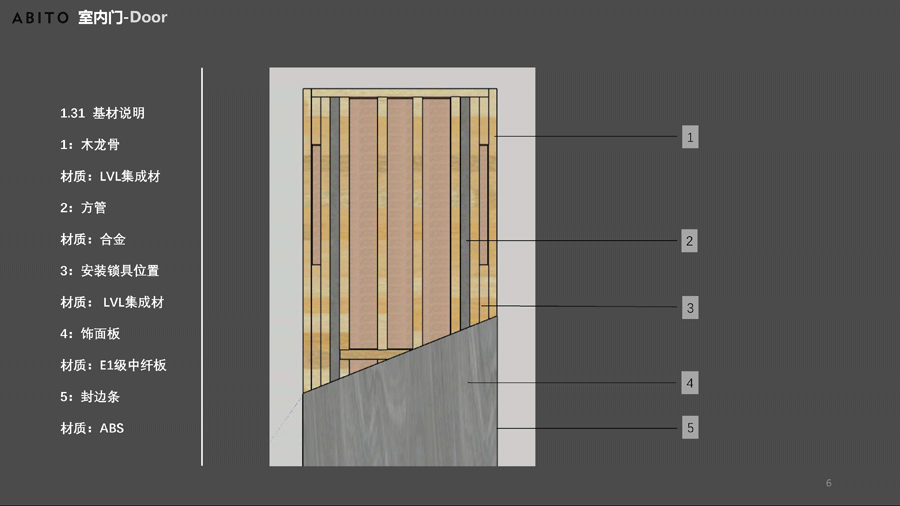Select callout number box 3
900x506 pixels.
690,308
